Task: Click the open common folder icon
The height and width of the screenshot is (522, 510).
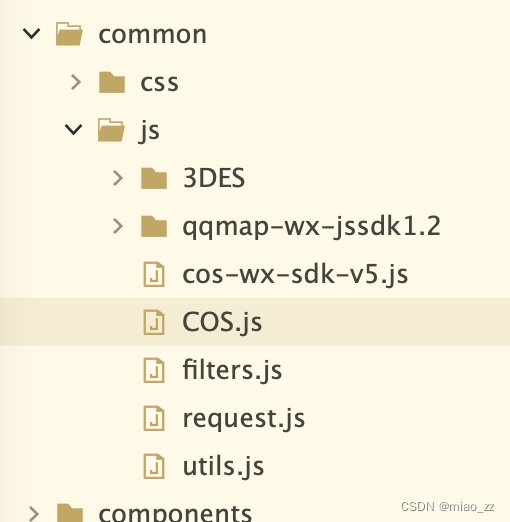Action: pyautogui.click(x=69, y=34)
